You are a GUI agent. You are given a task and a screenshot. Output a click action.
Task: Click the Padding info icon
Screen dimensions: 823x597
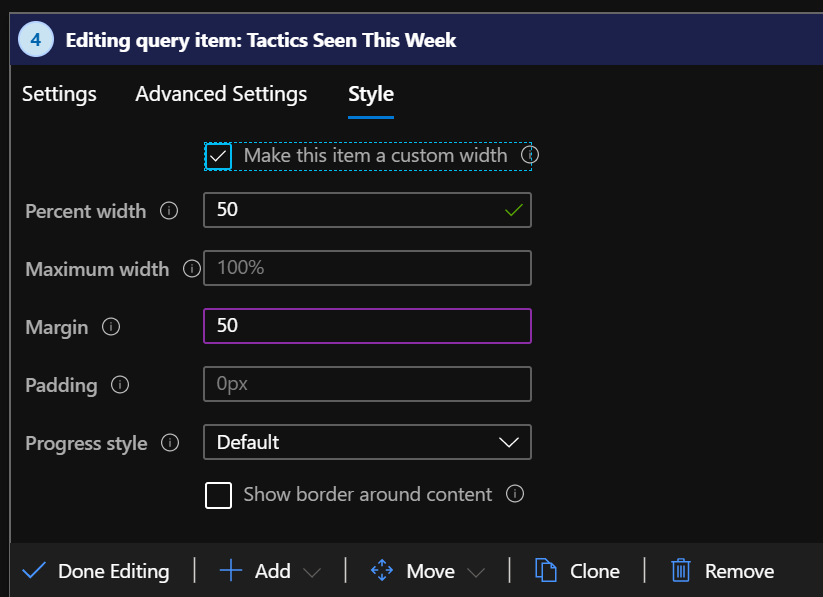(120, 385)
